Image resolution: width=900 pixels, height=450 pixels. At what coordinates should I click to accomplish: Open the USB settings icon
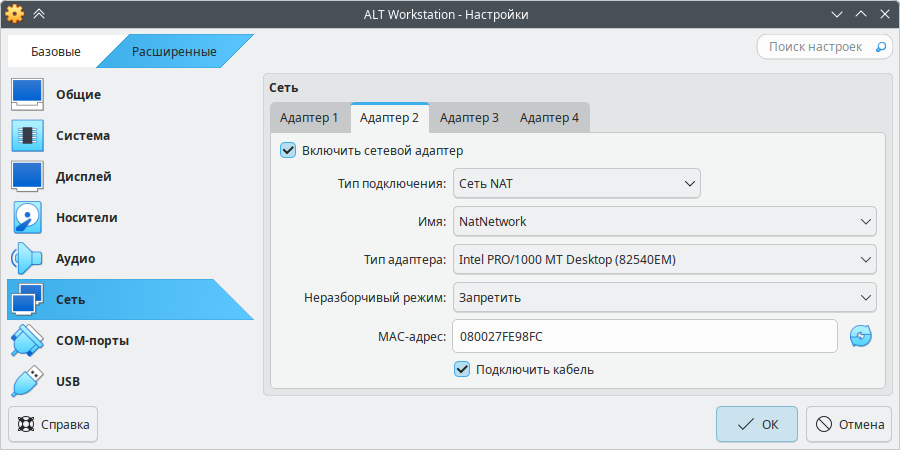click(27, 381)
